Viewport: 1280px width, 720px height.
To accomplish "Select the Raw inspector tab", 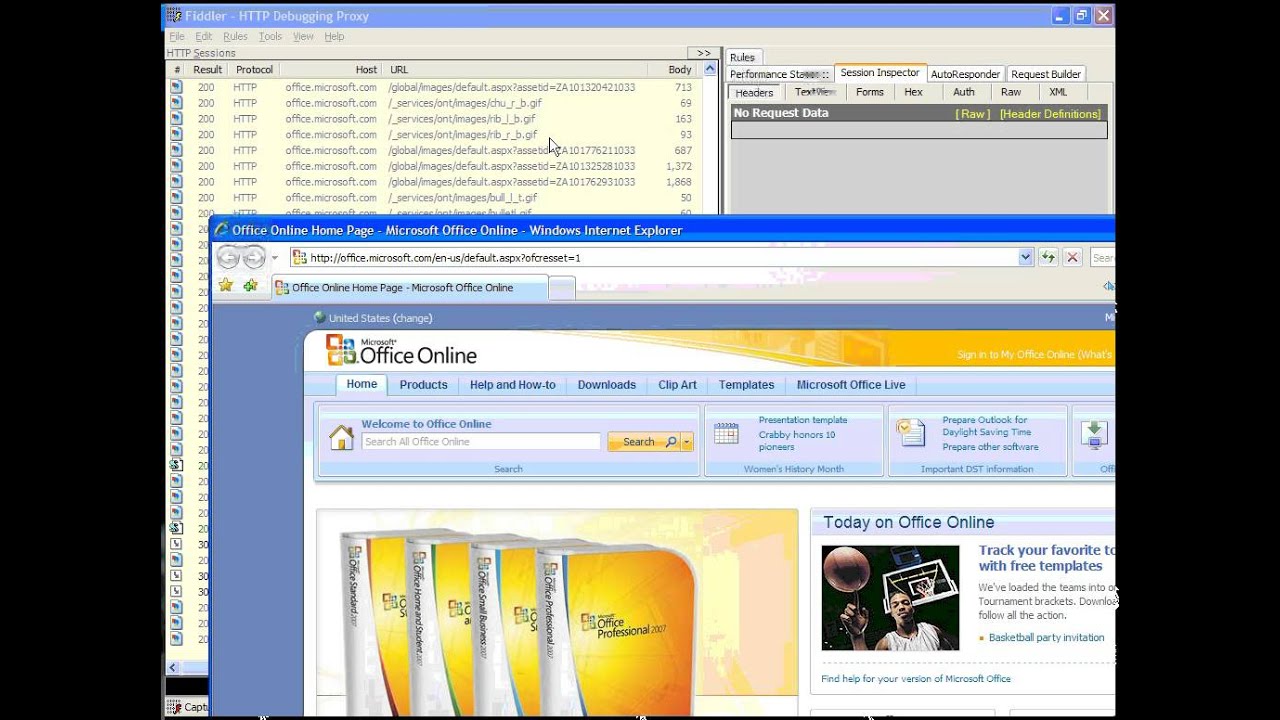I will pos(1011,92).
